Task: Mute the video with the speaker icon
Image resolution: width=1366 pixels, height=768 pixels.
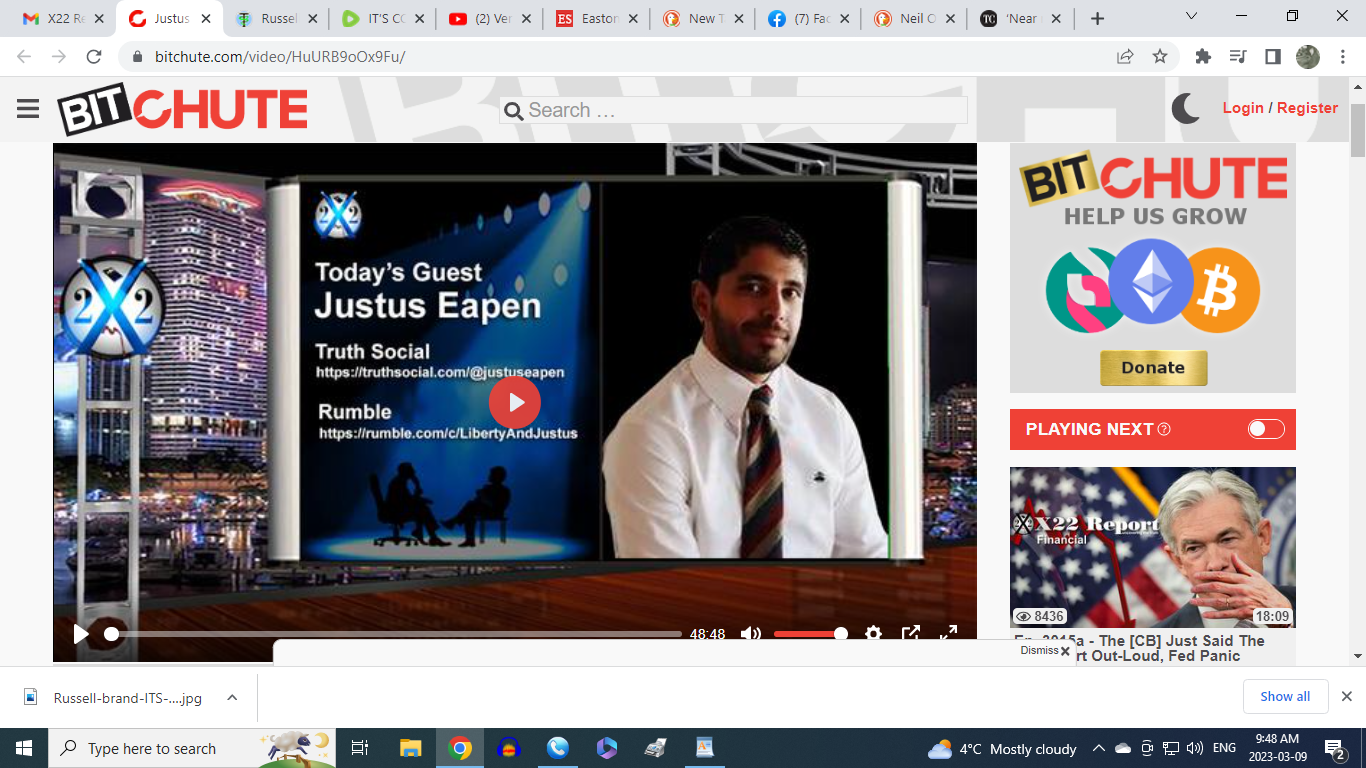Action: (750, 634)
